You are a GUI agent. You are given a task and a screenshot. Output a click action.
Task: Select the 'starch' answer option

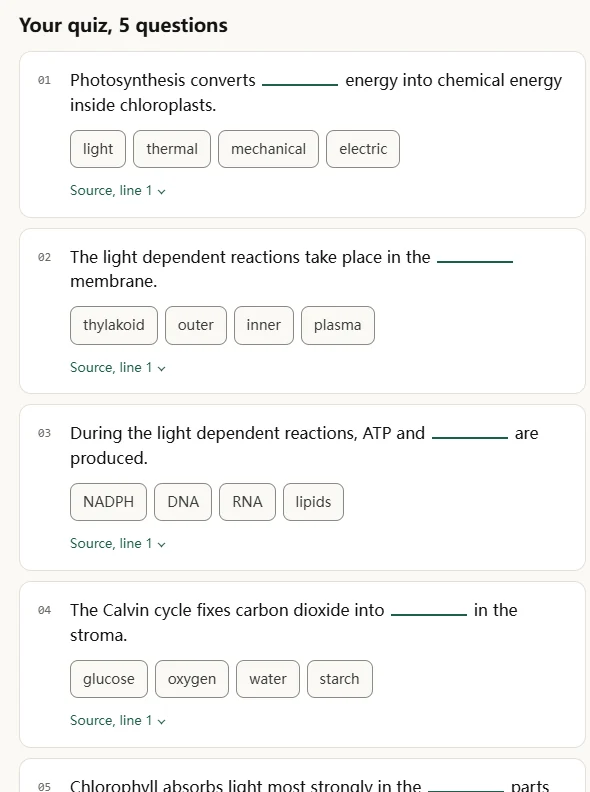(339, 679)
